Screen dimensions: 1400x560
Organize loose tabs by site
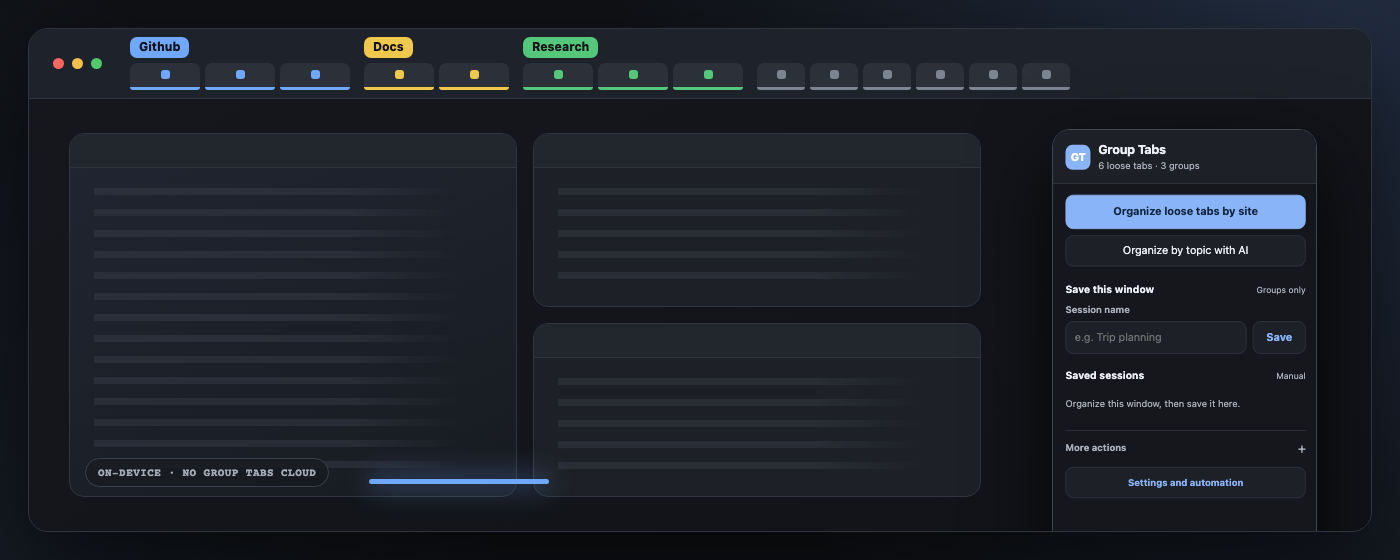(1185, 212)
